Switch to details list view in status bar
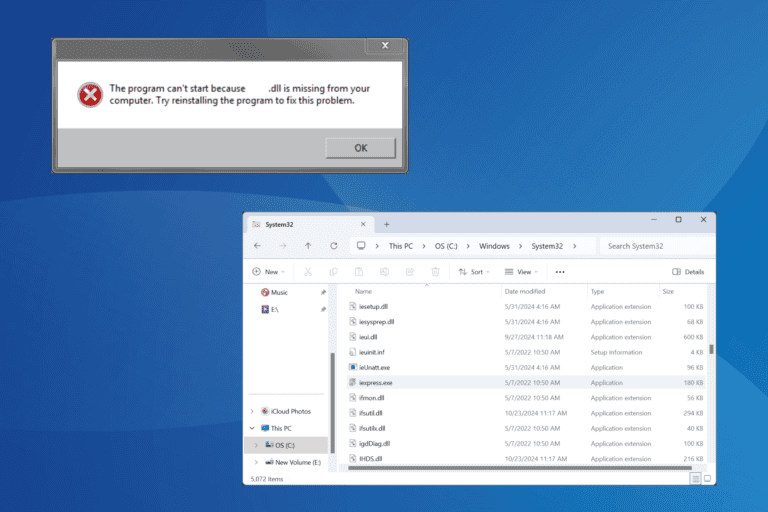The width and height of the screenshot is (768, 512). (696, 479)
